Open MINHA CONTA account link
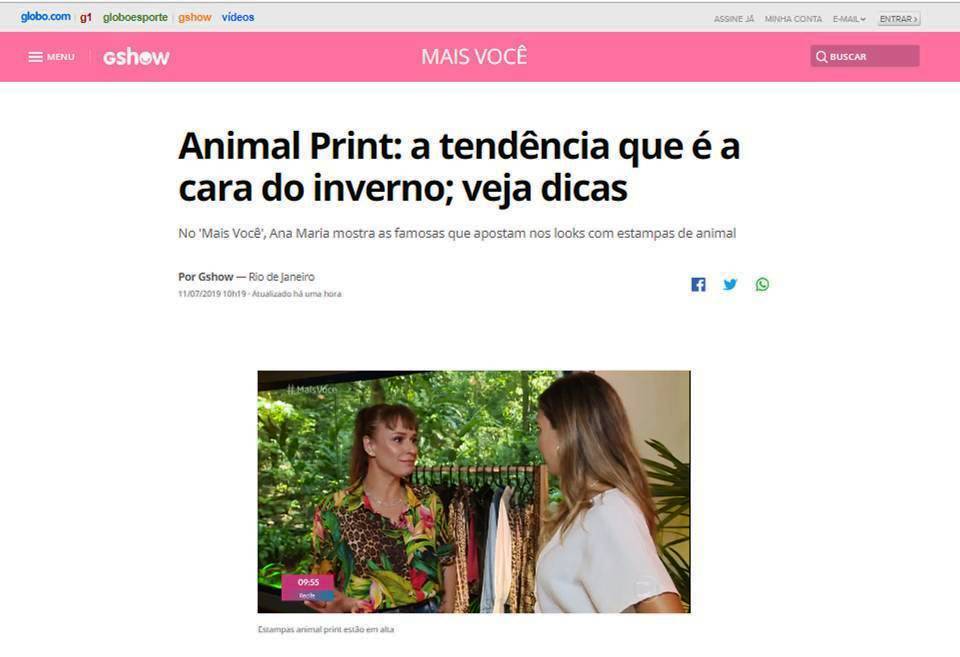Image resolution: width=960 pixels, height=657 pixels. [793, 19]
